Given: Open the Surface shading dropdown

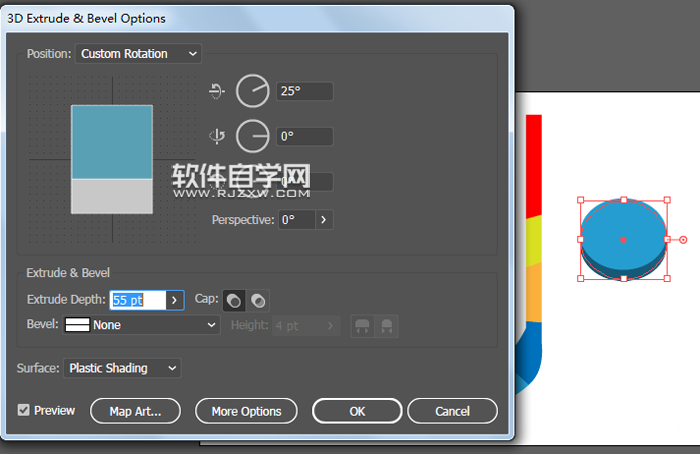Looking at the screenshot, I should 122,368.
